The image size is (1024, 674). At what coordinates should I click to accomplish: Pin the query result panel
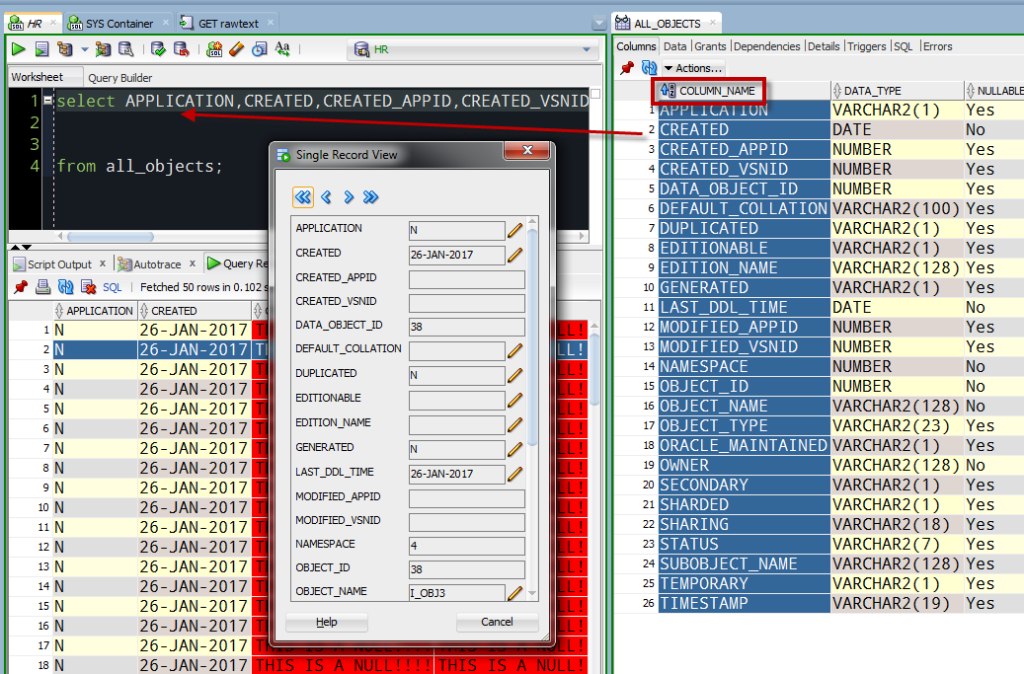click(20, 287)
